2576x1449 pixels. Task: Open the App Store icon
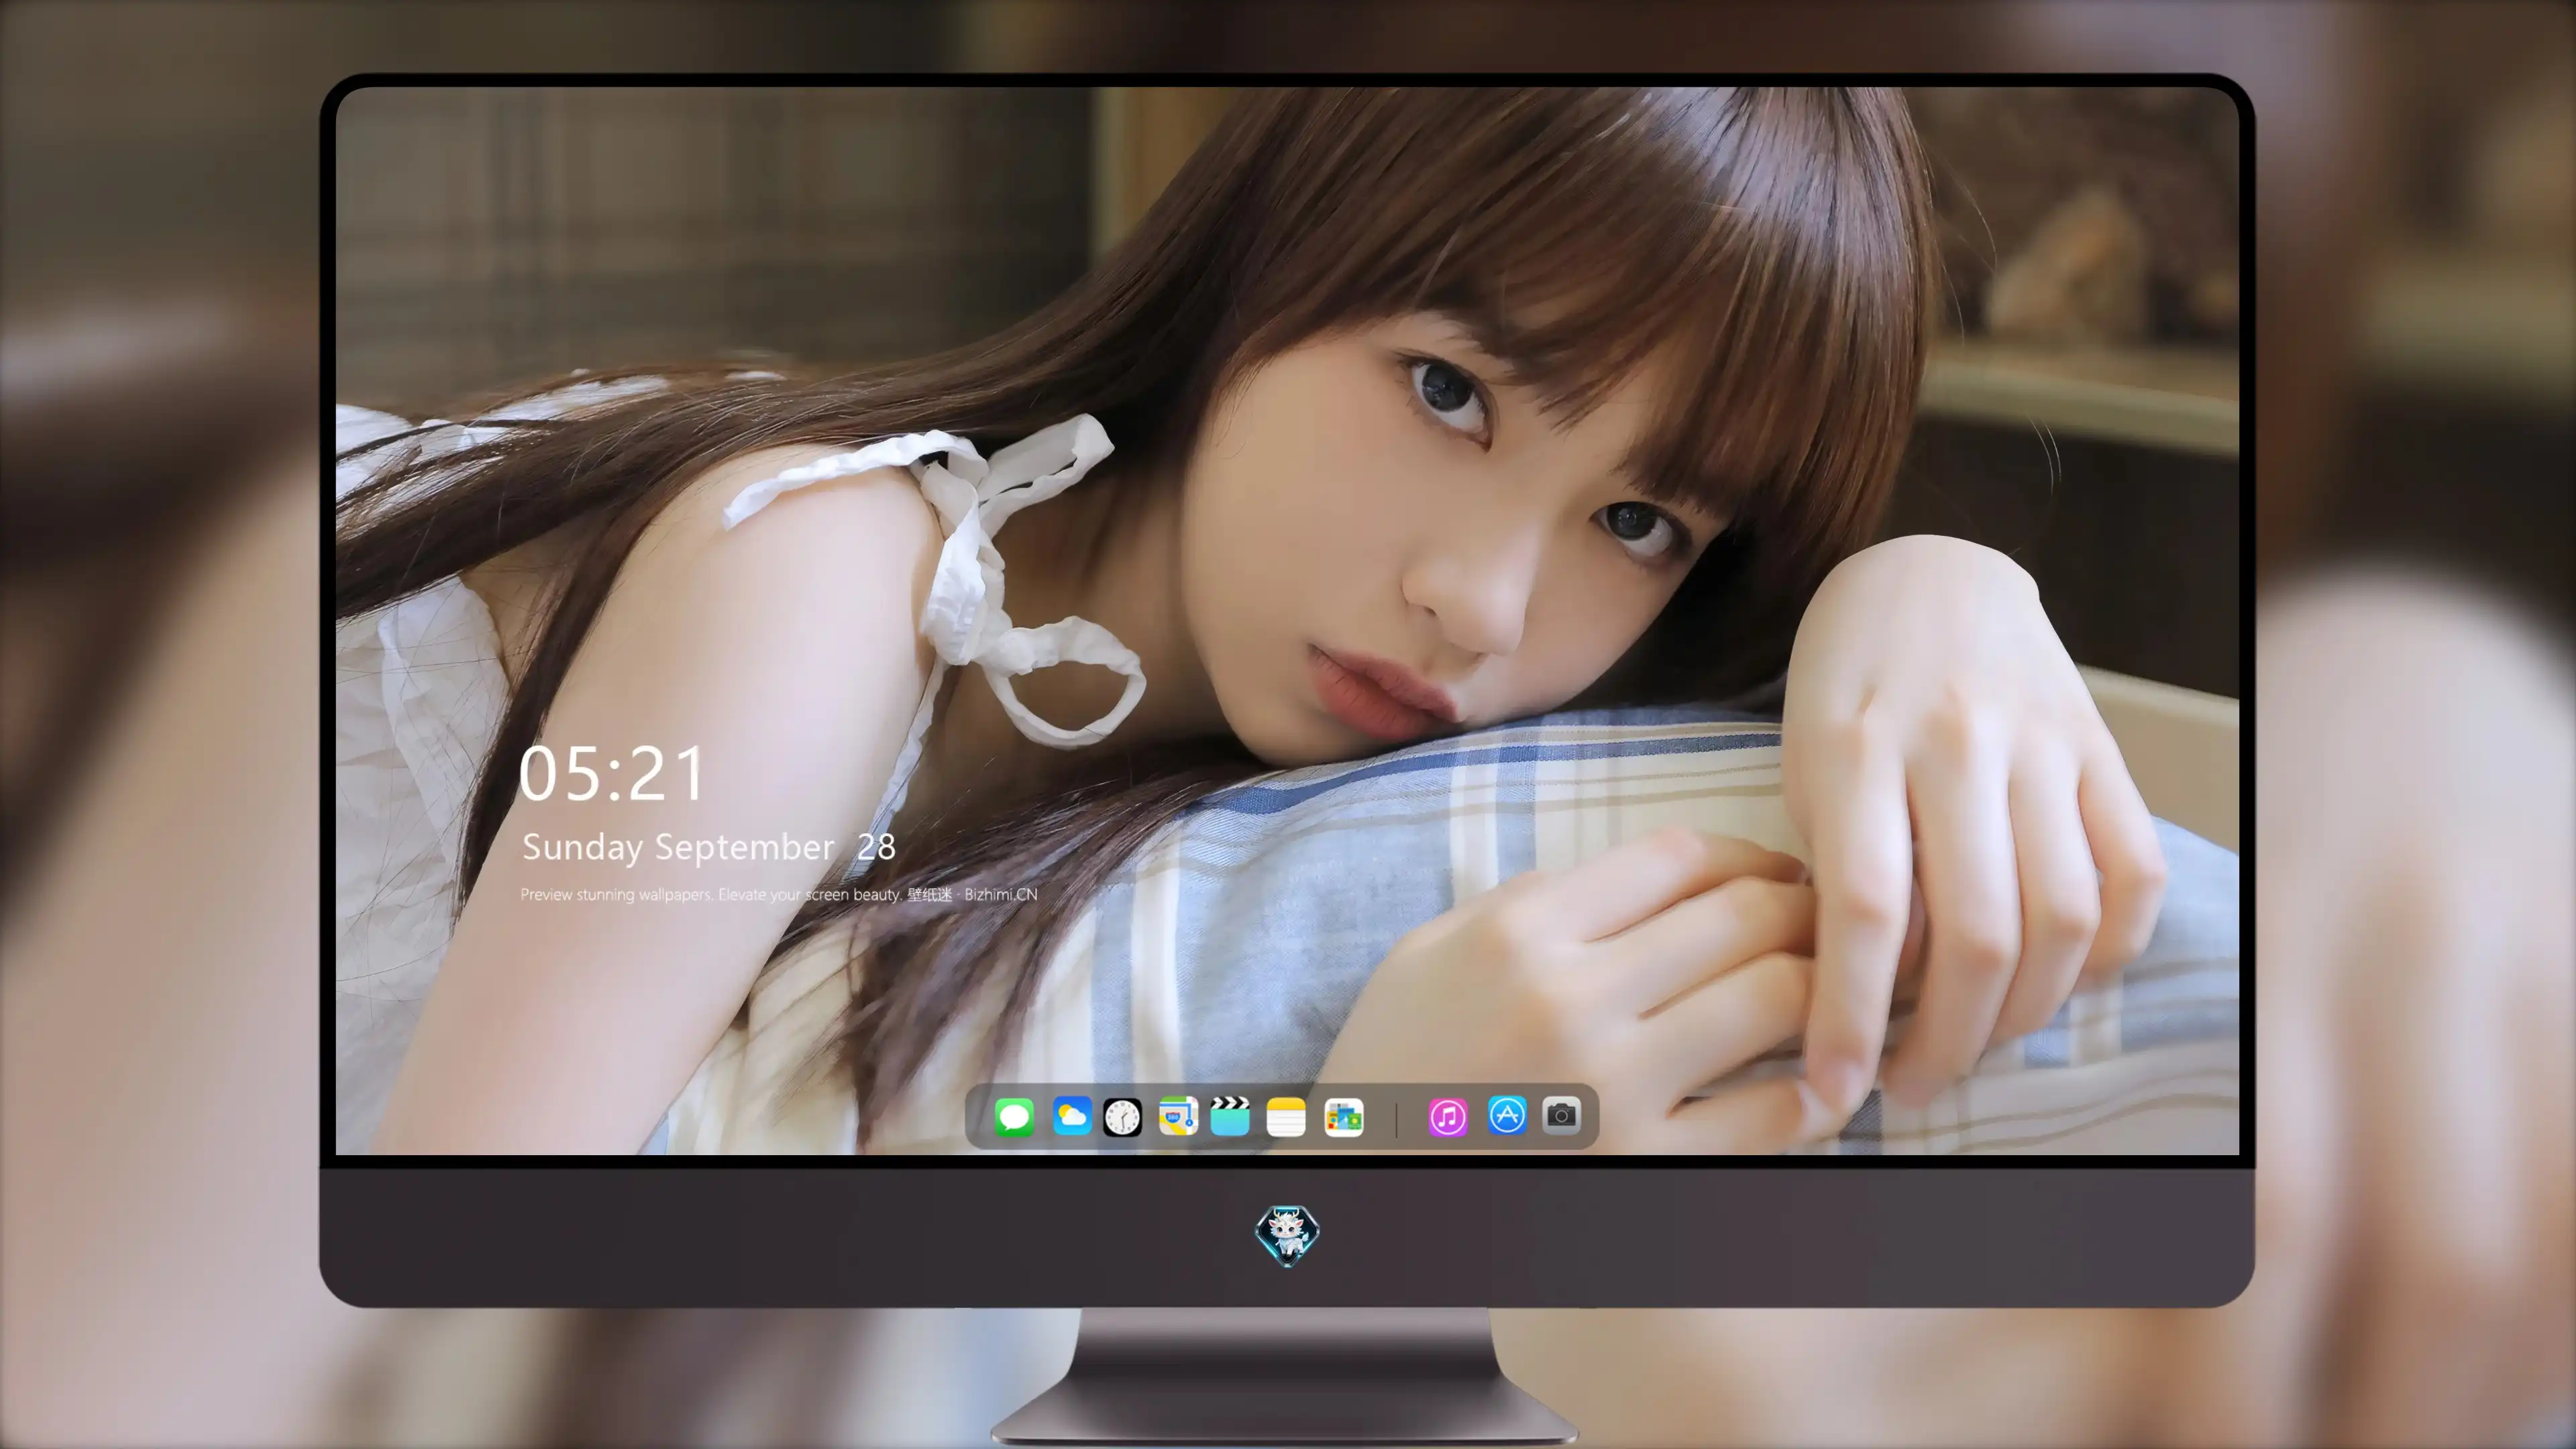tap(1507, 1115)
